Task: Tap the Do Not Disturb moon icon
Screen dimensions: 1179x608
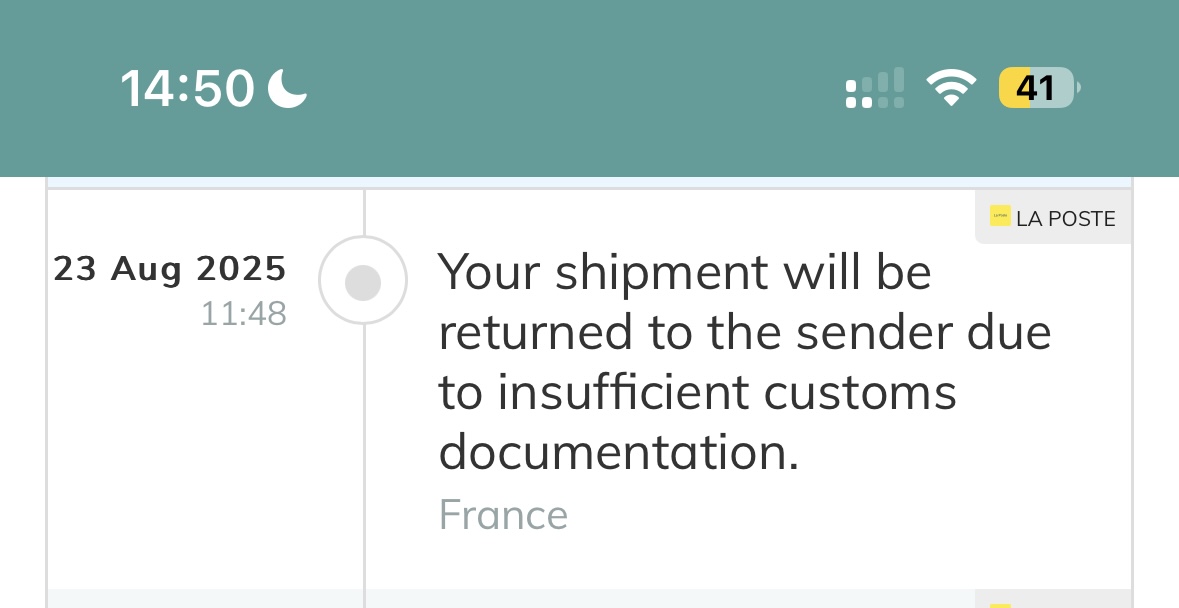Action: 288,88
